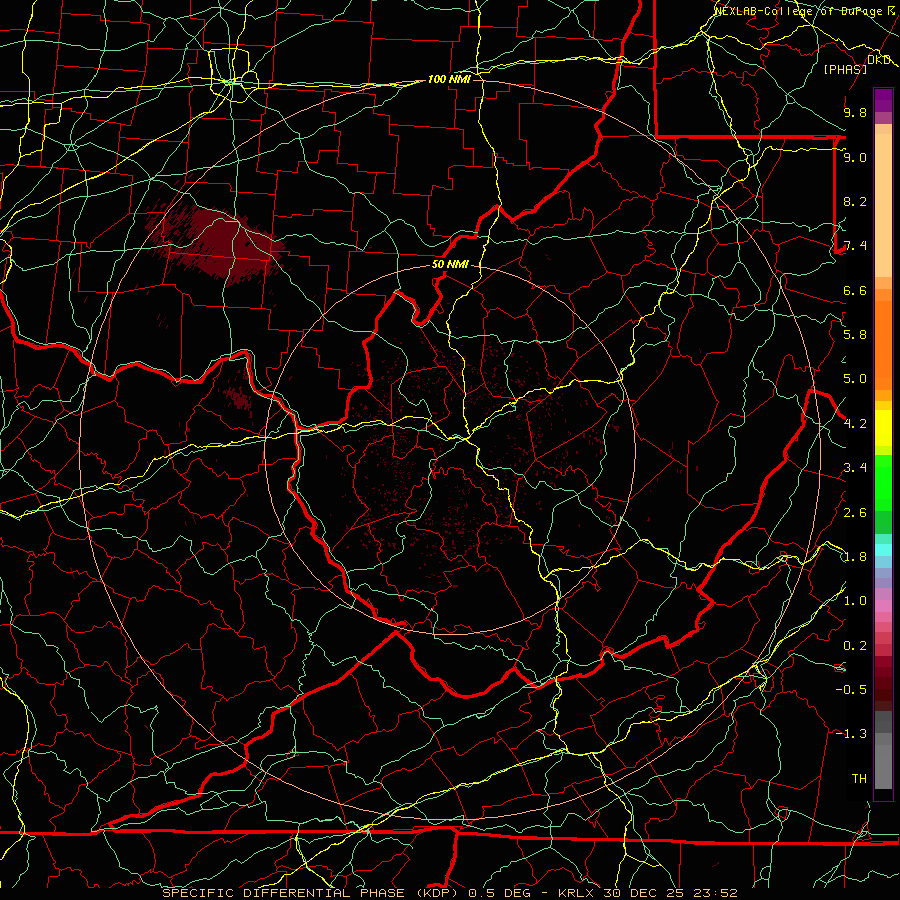Click the "100 NMI" range ring label
Viewport: 900px width, 900px height.
click(449, 79)
